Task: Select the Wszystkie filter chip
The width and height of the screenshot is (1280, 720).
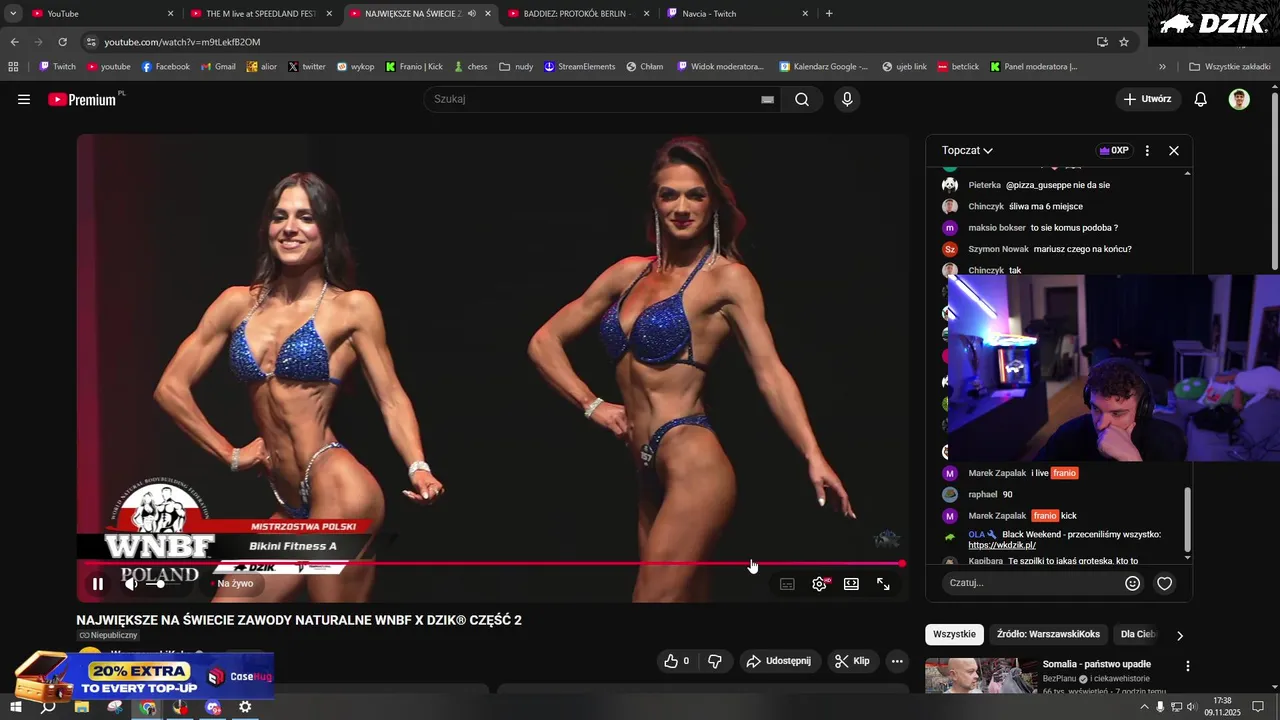Action: (x=954, y=634)
